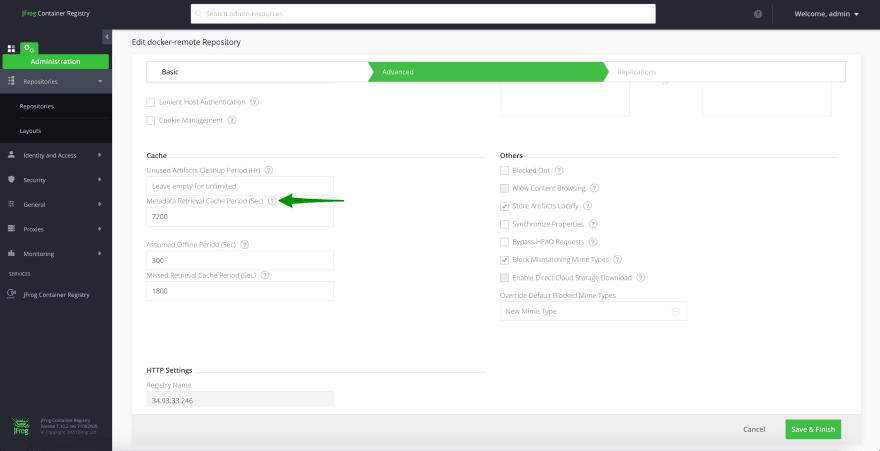Select the Administration module label
The width and height of the screenshot is (880, 451).
coord(56,62)
